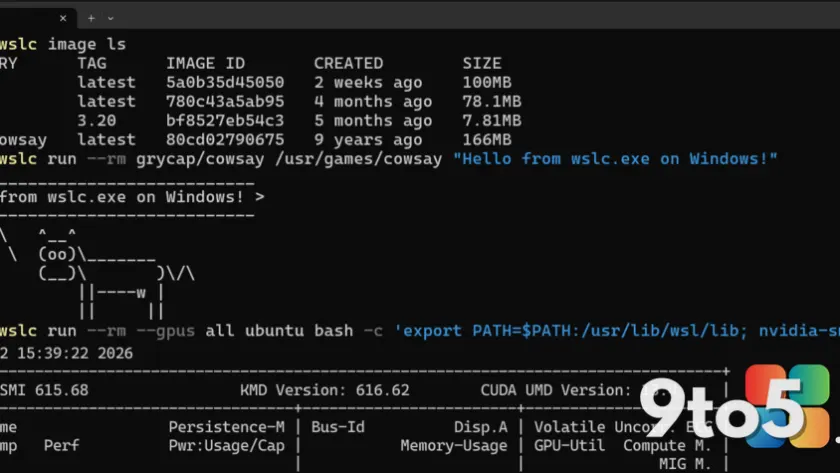This screenshot has width=840, height=473.
Task: Click the 166MB size value
Action: tap(487, 140)
